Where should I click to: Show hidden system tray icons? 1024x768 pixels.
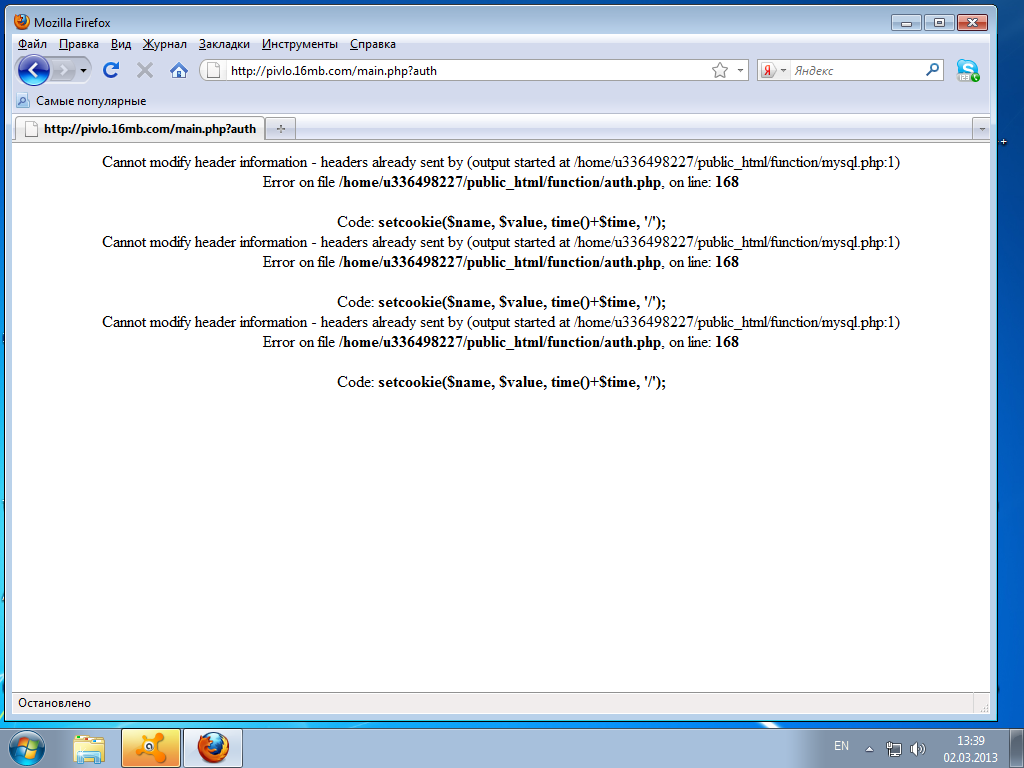(x=869, y=748)
